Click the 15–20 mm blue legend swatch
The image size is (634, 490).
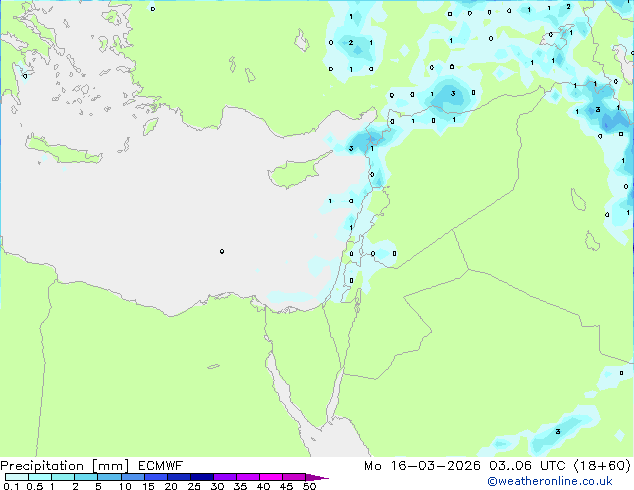[x=155, y=477]
